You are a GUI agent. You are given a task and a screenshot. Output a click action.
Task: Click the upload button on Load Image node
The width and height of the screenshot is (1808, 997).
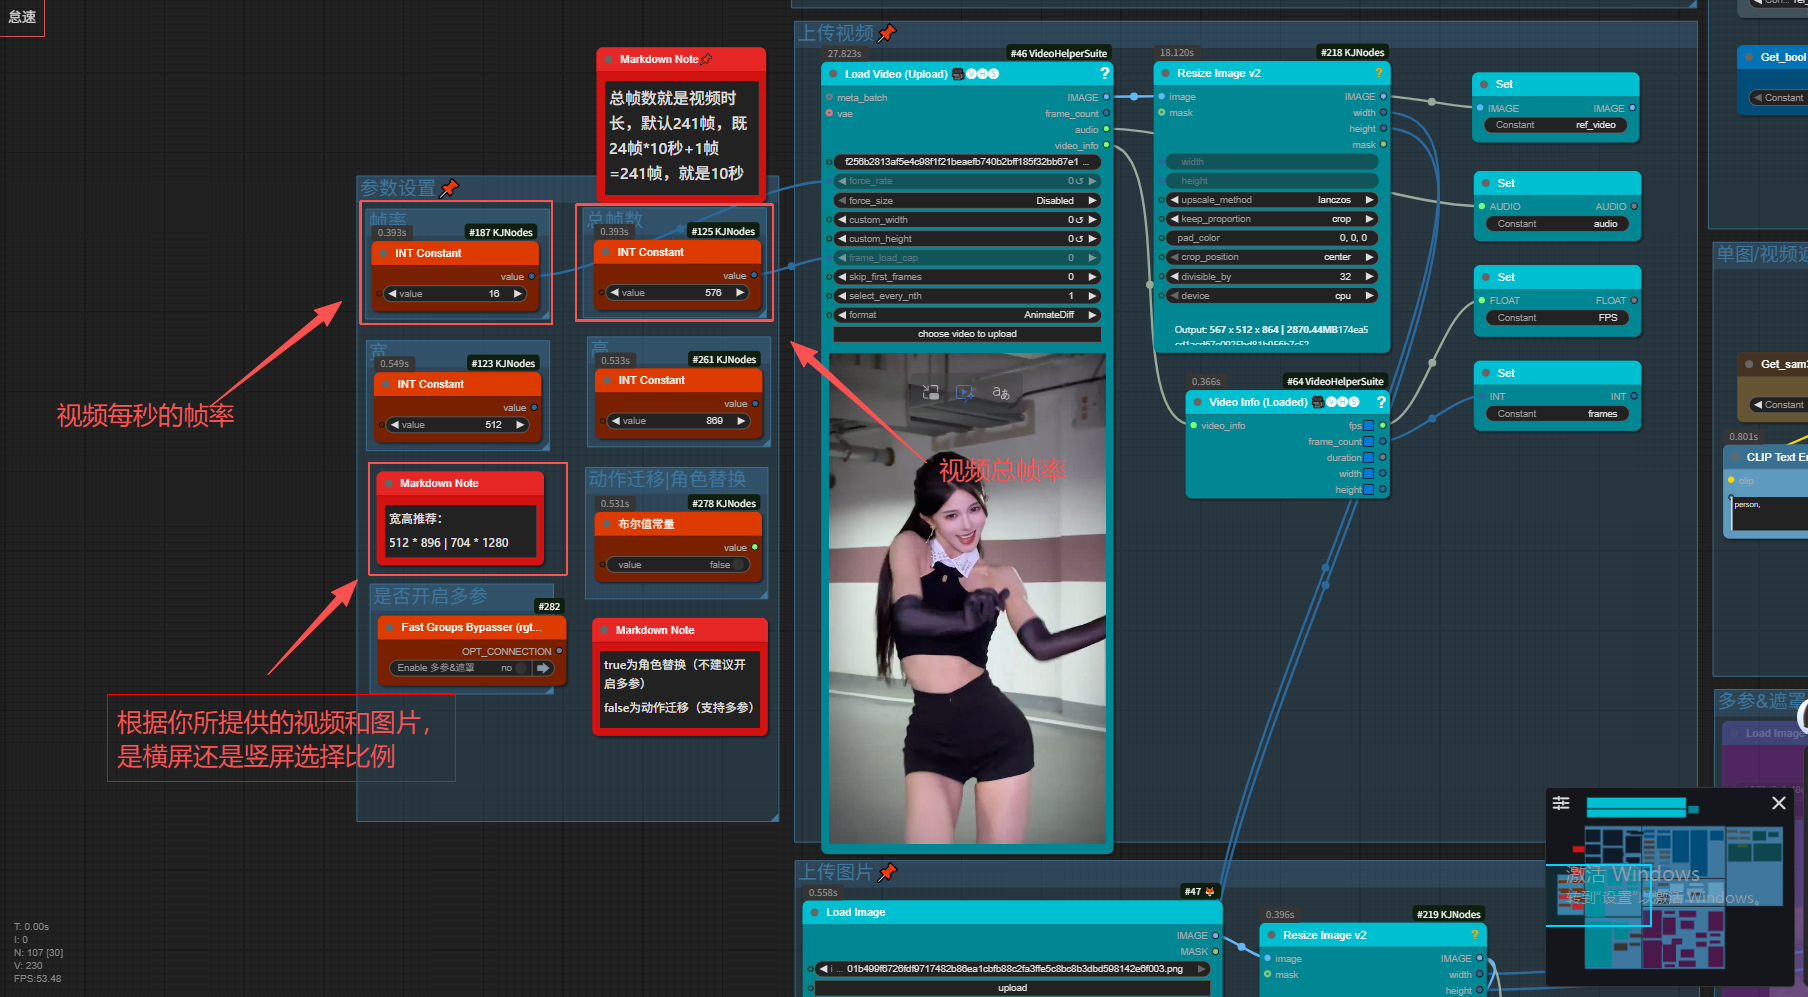(1012, 988)
